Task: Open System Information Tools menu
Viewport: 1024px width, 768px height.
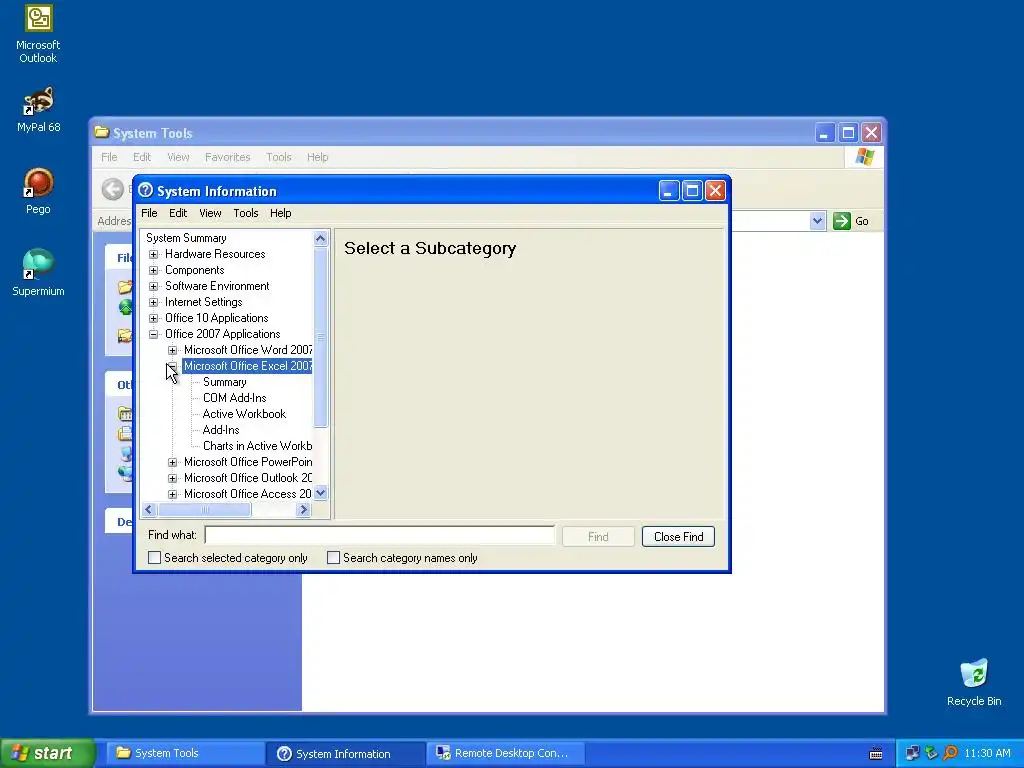Action: pyautogui.click(x=246, y=213)
